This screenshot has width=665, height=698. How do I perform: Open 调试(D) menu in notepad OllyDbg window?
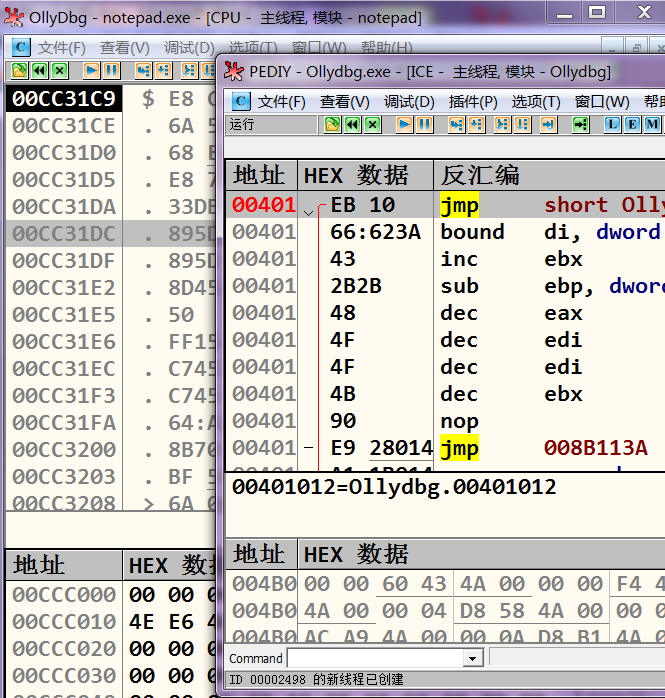[189, 48]
